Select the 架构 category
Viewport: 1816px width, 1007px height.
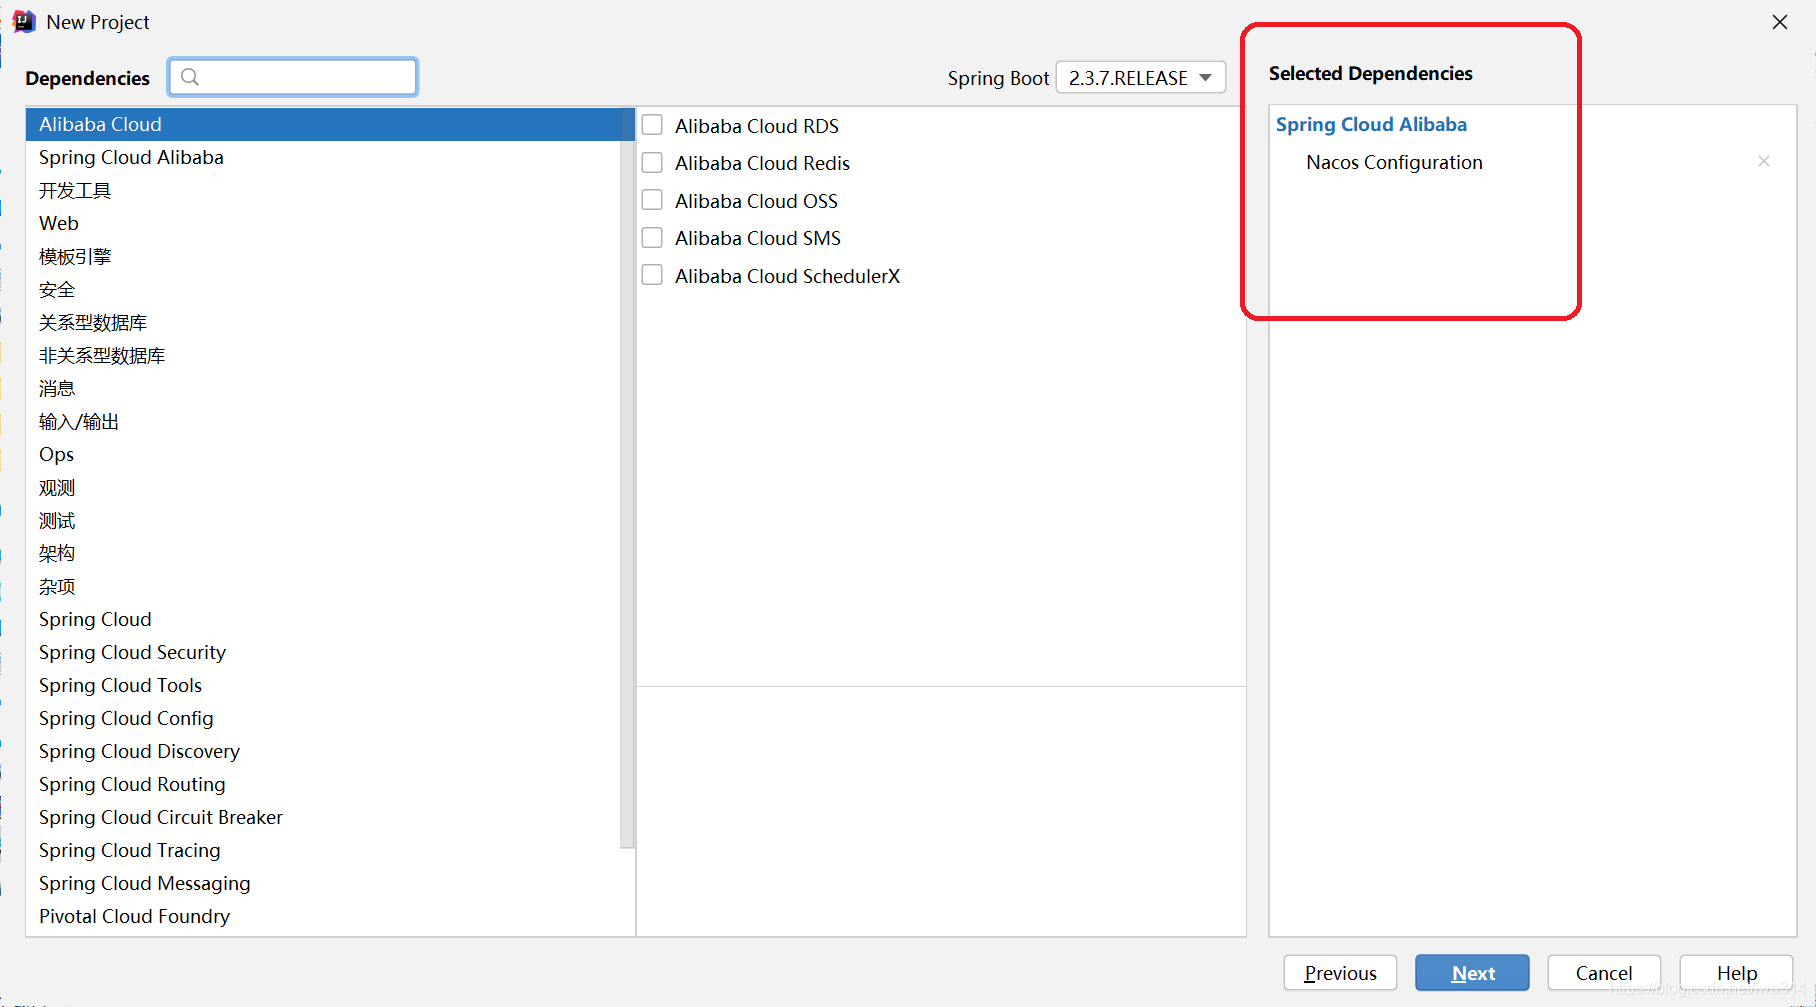click(323, 553)
